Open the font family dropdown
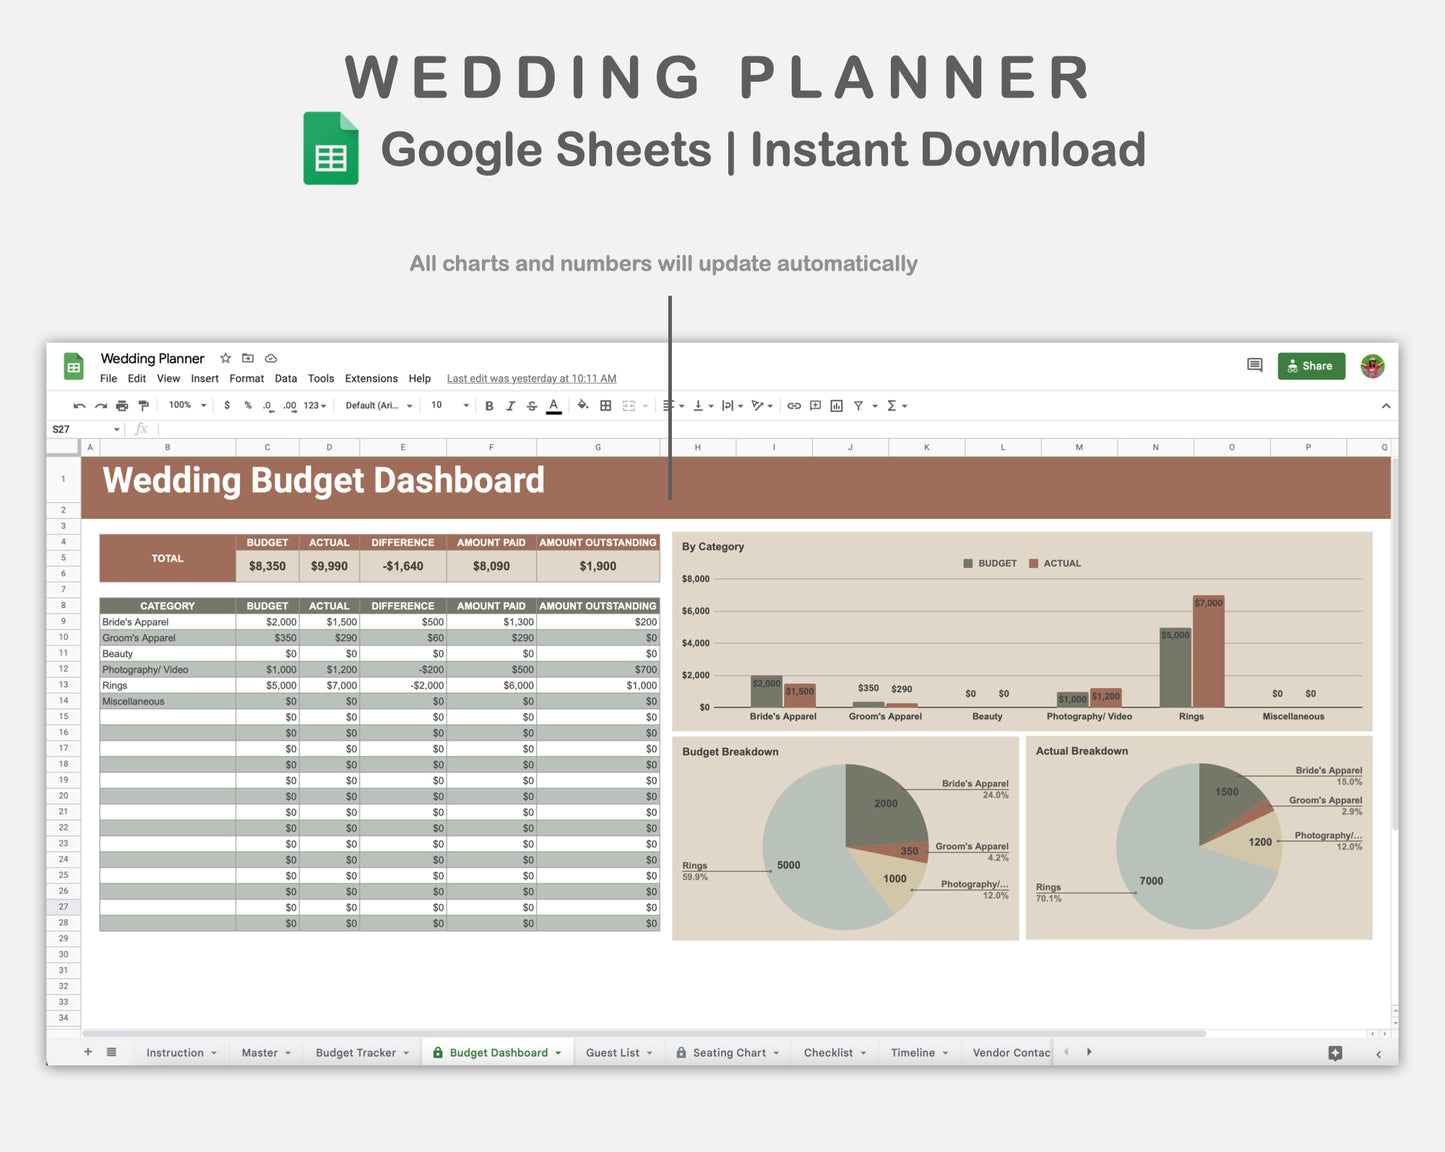 click(x=377, y=405)
